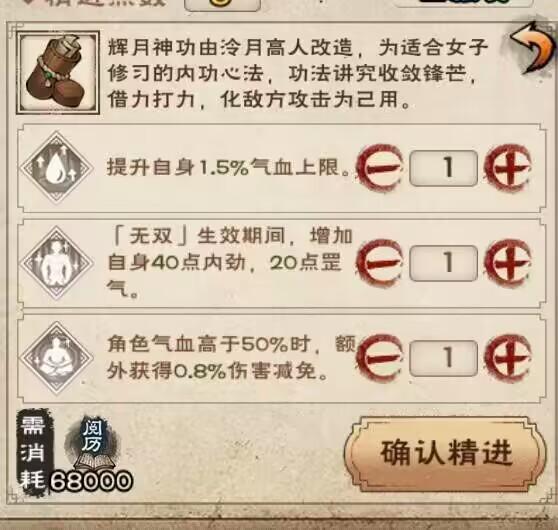Increase the 伤害减免 skill point count
Screen dimensions: 558x530
pyautogui.click(x=508, y=358)
